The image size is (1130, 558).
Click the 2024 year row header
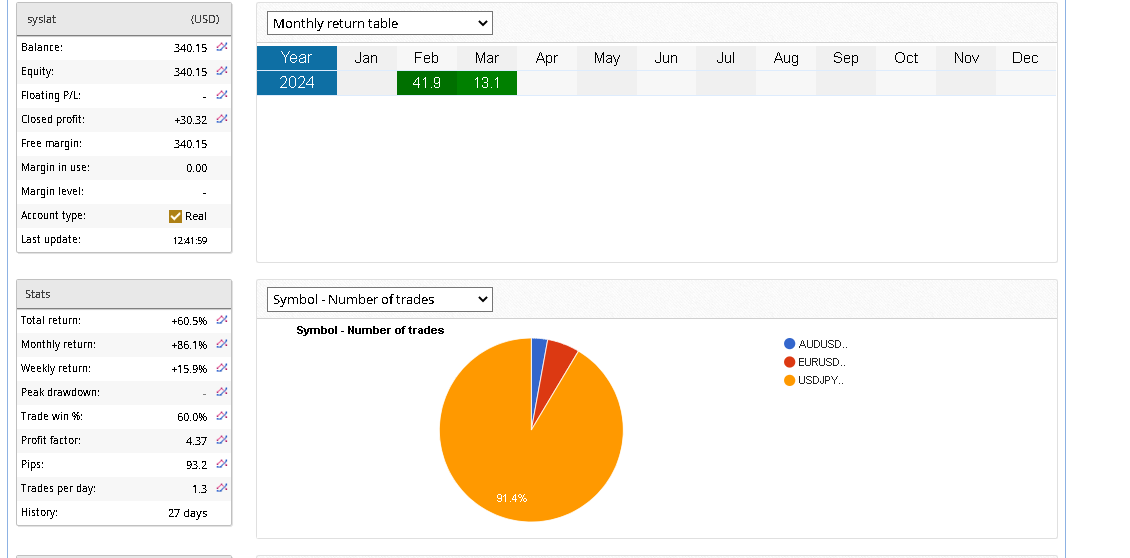point(297,83)
